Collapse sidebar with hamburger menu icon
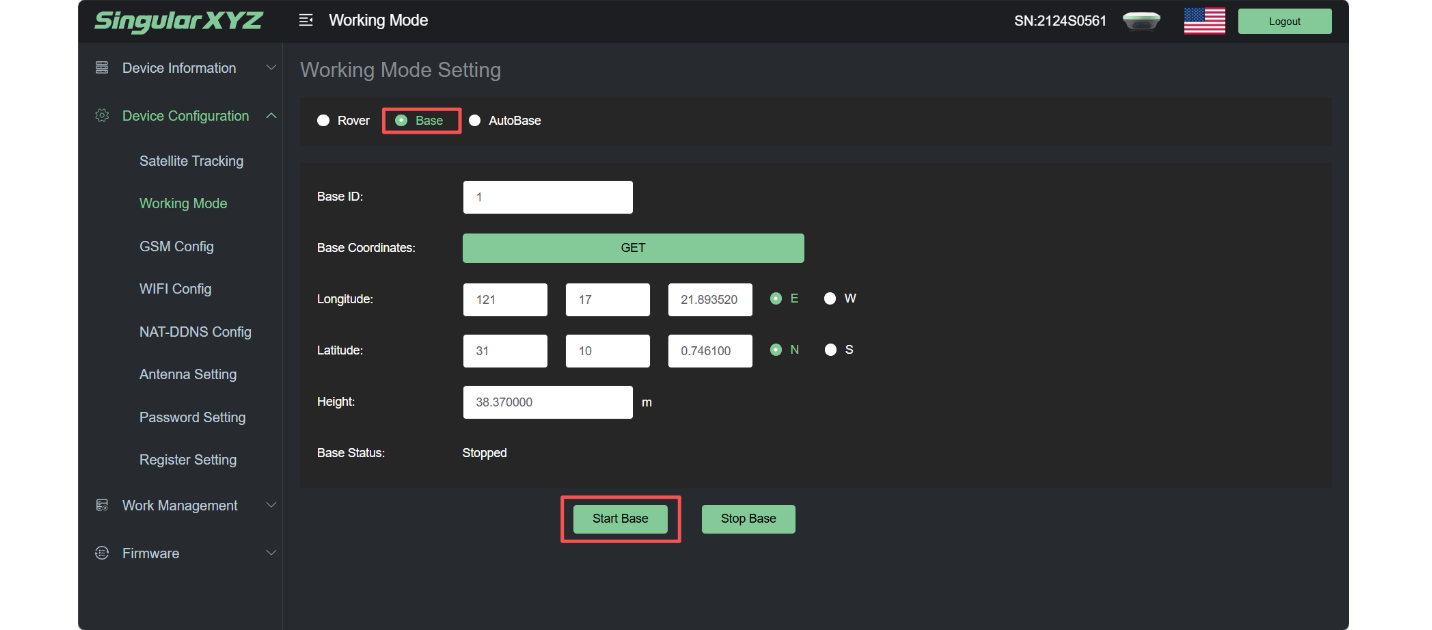 click(x=306, y=21)
